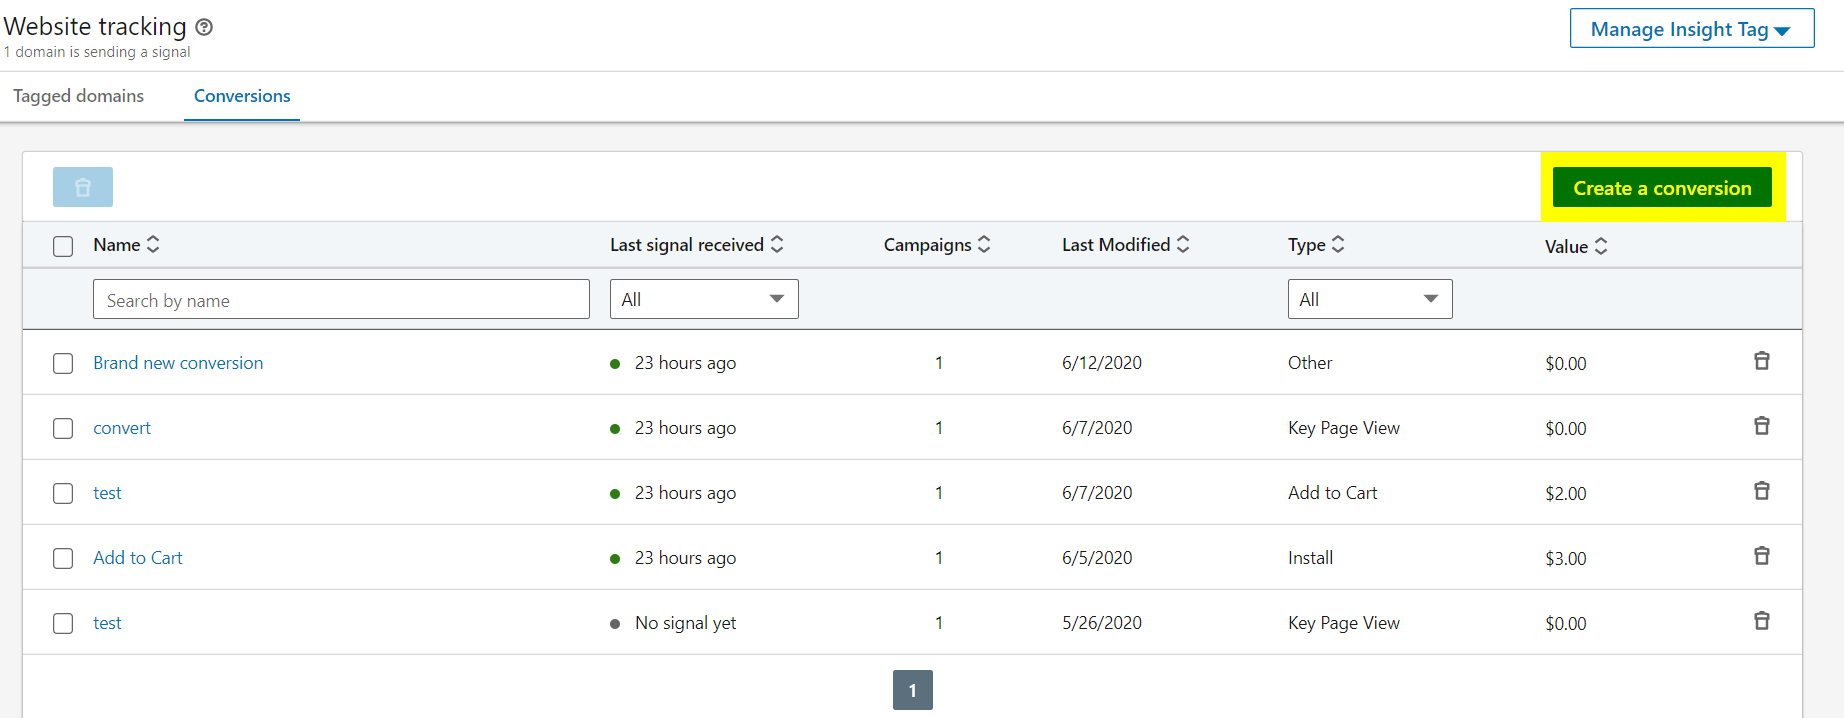Sort conversions by Last Modified

coord(1183,245)
